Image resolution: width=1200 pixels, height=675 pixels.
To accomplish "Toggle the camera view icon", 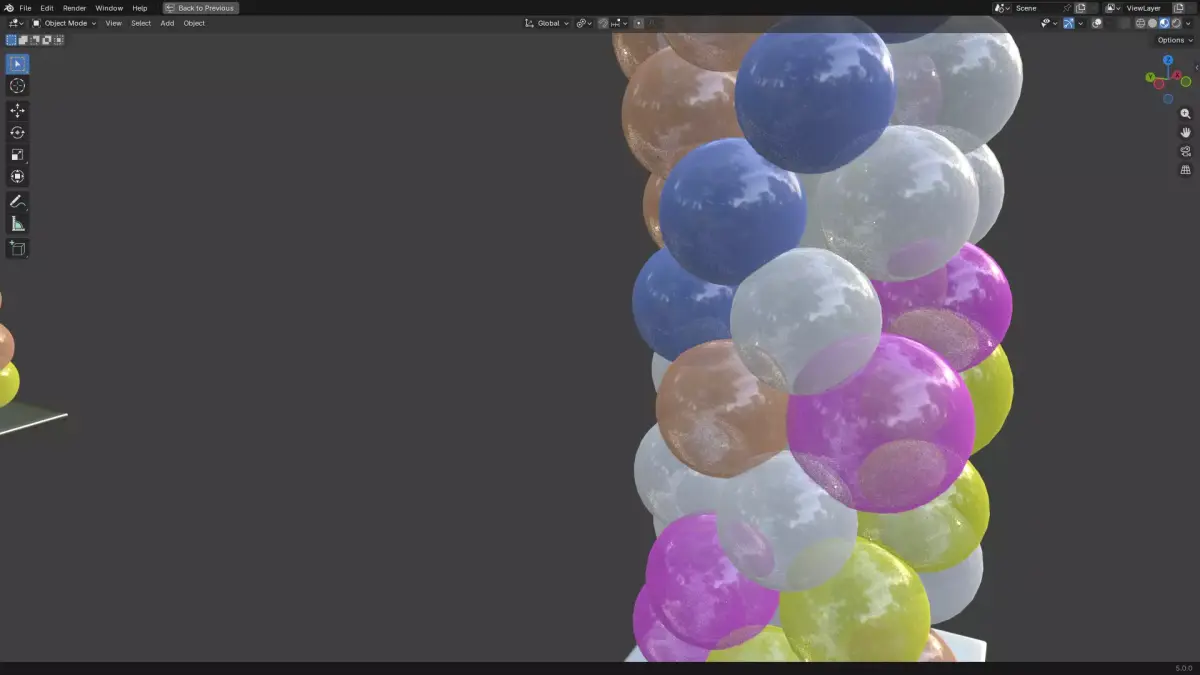I will point(1186,151).
